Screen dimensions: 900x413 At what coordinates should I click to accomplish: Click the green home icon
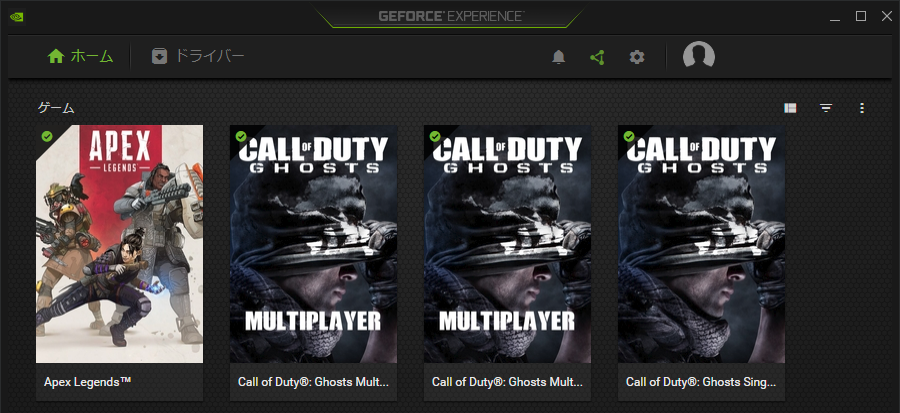(56, 56)
